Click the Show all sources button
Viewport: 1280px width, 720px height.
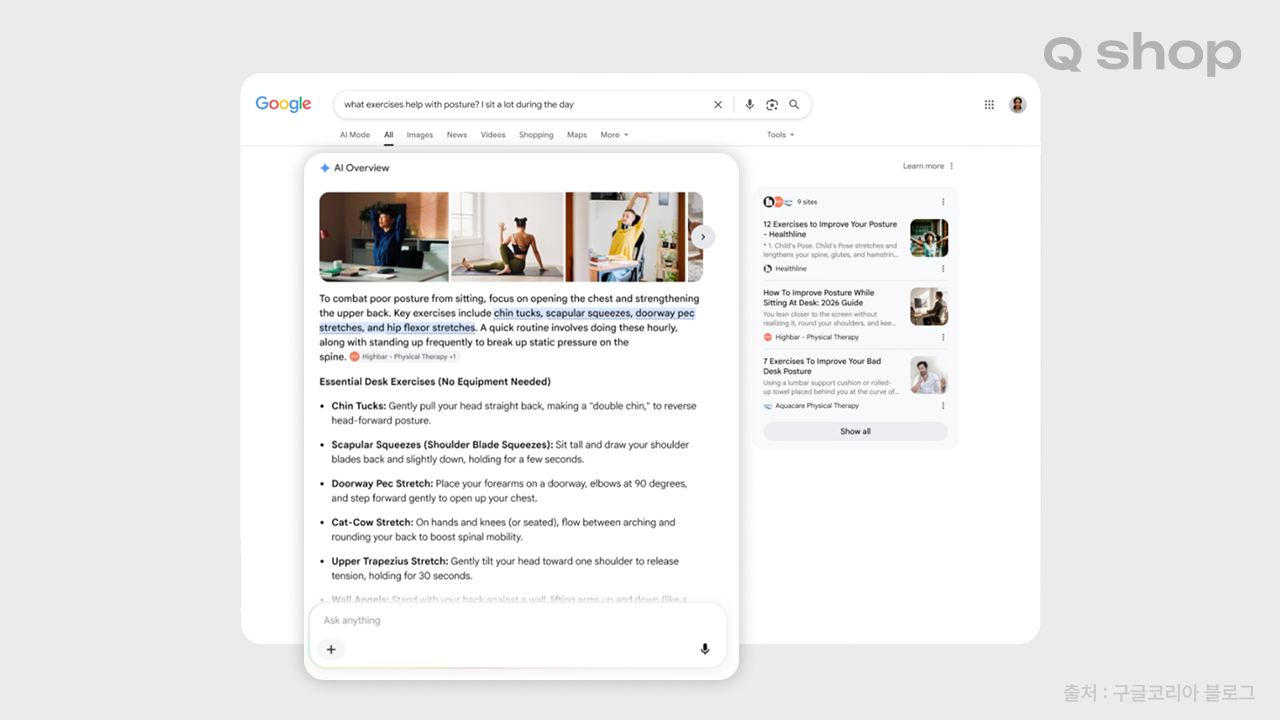(x=855, y=431)
